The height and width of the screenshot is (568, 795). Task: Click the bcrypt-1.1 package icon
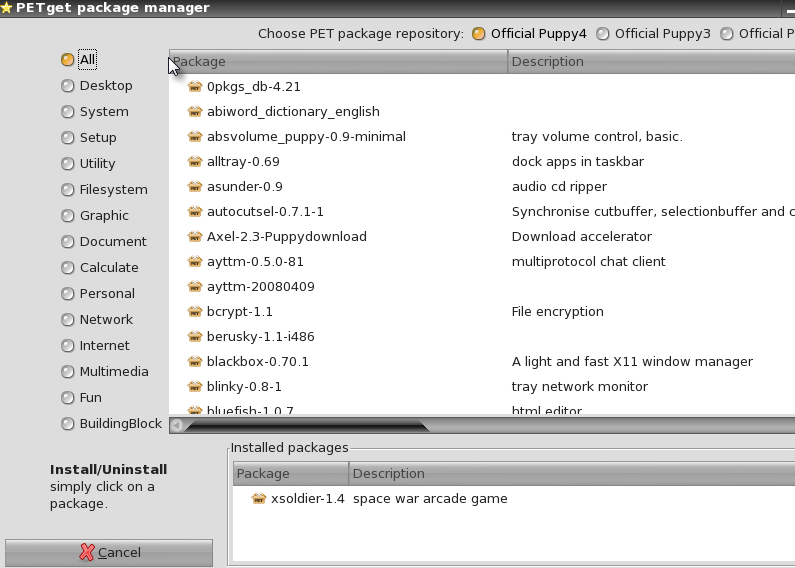[x=195, y=311]
